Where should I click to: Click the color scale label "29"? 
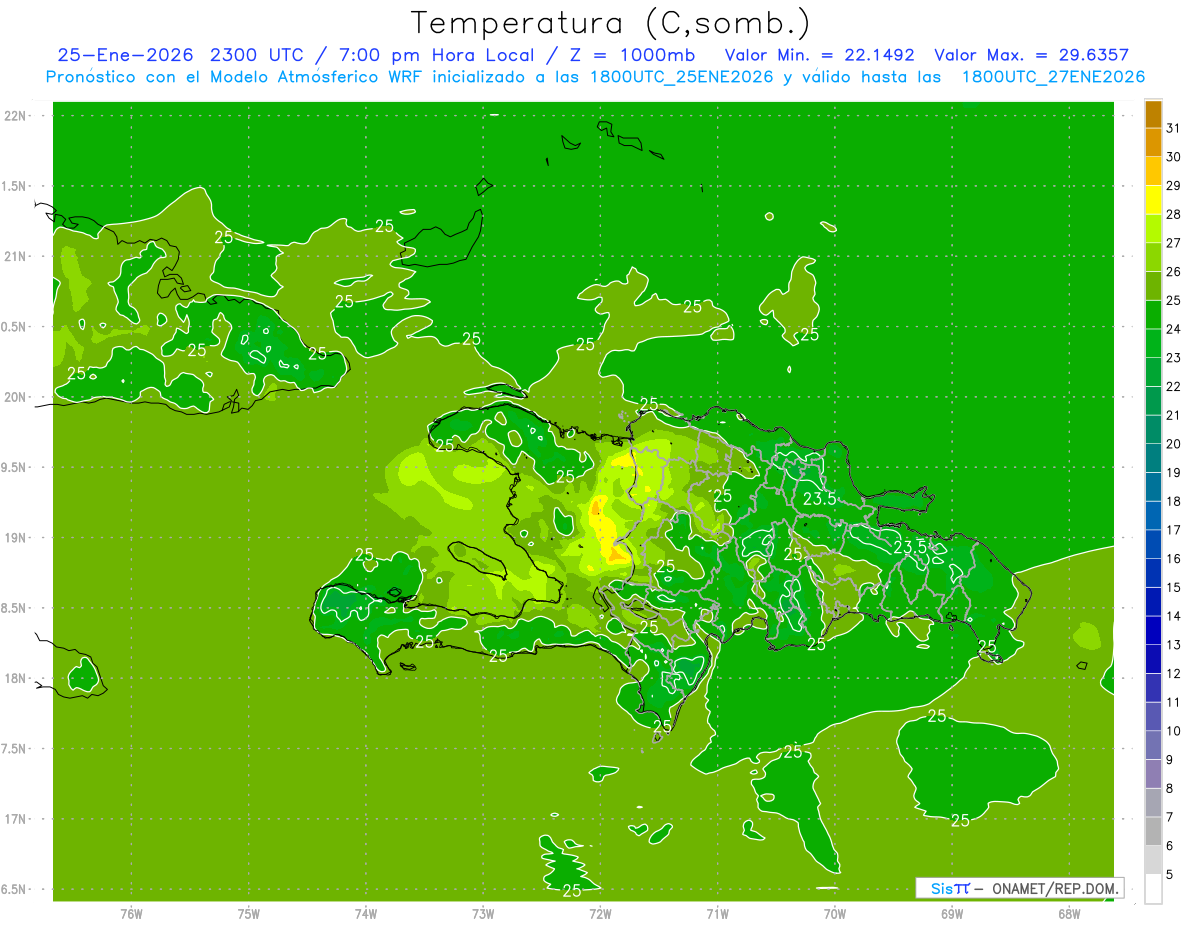1173,186
